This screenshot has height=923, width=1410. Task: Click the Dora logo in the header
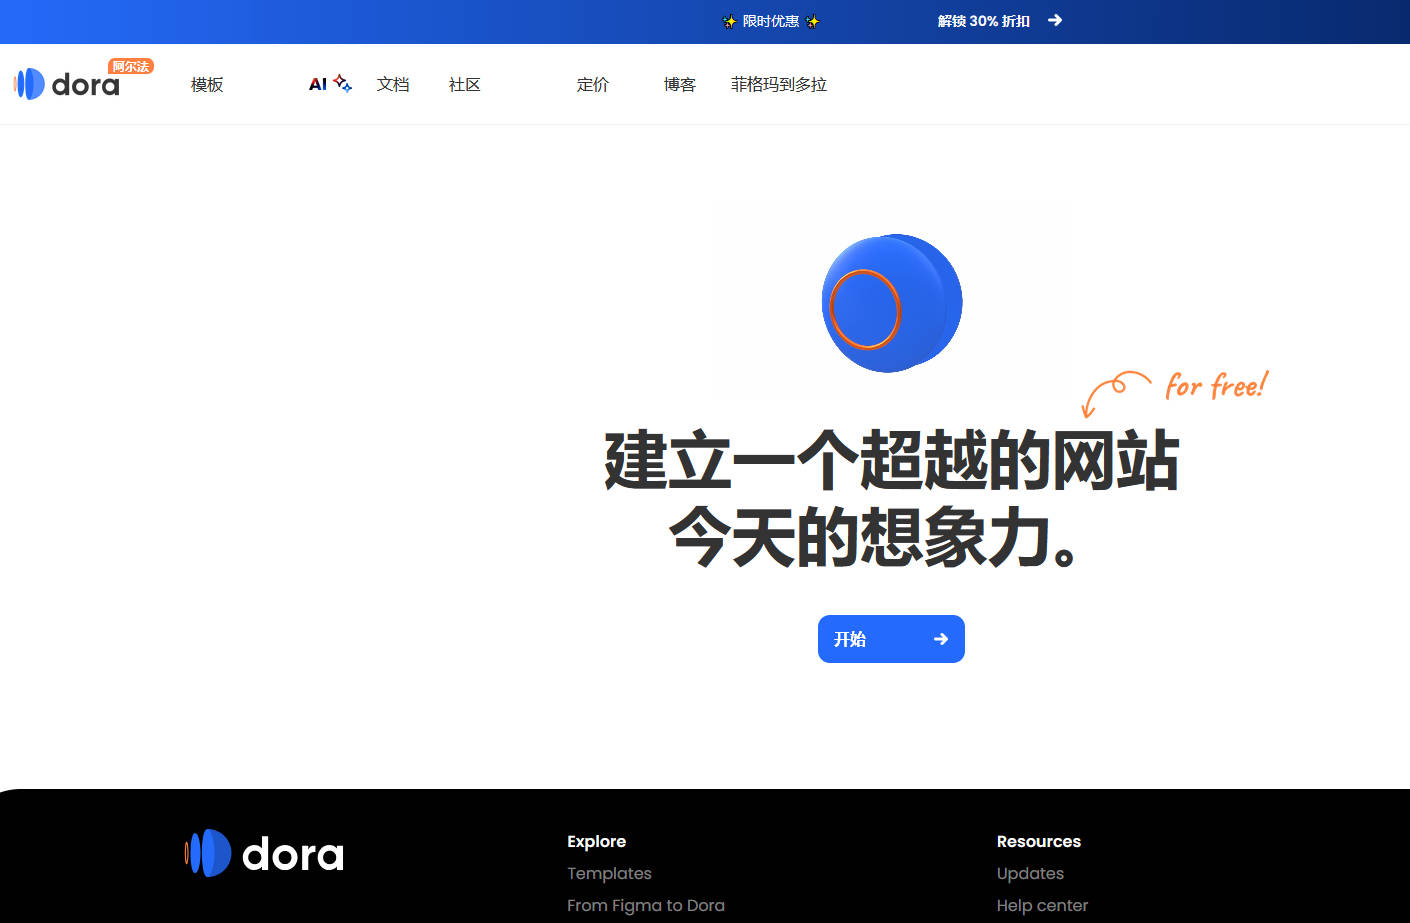pyautogui.click(x=66, y=85)
